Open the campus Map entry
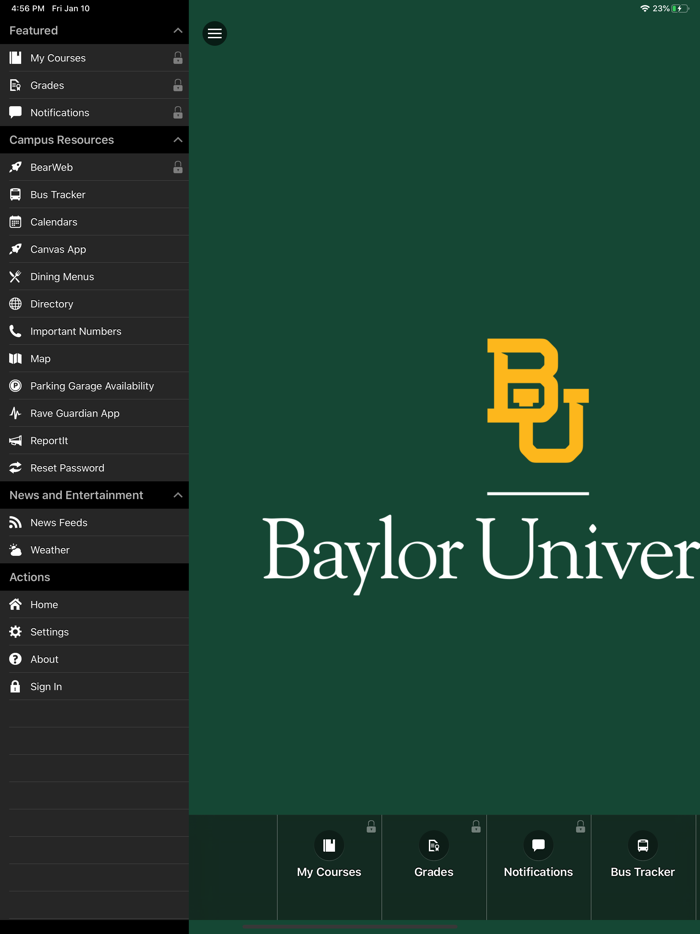This screenshot has width=700, height=934. point(94,359)
